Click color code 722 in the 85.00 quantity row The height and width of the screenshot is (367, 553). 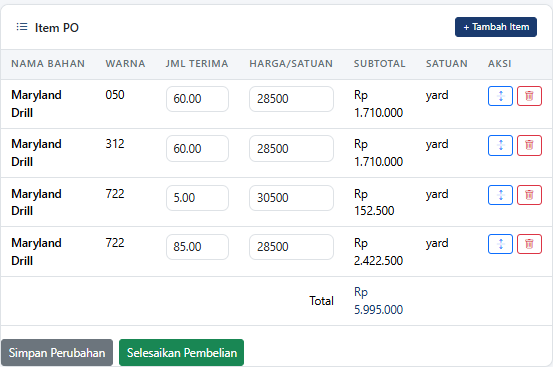tap(115, 243)
